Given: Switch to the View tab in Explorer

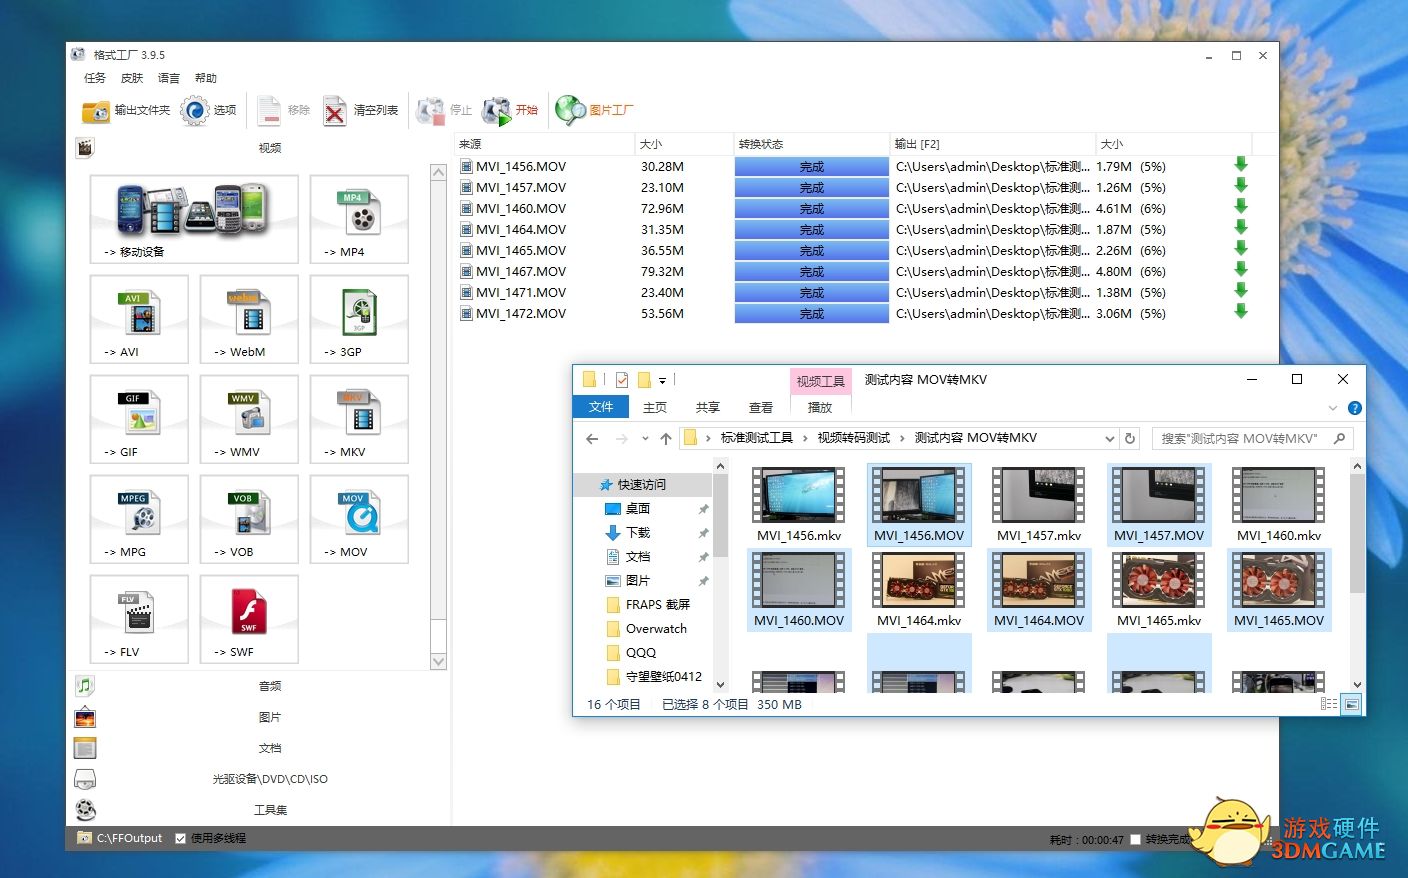Looking at the screenshot, I should click(760, 408).
